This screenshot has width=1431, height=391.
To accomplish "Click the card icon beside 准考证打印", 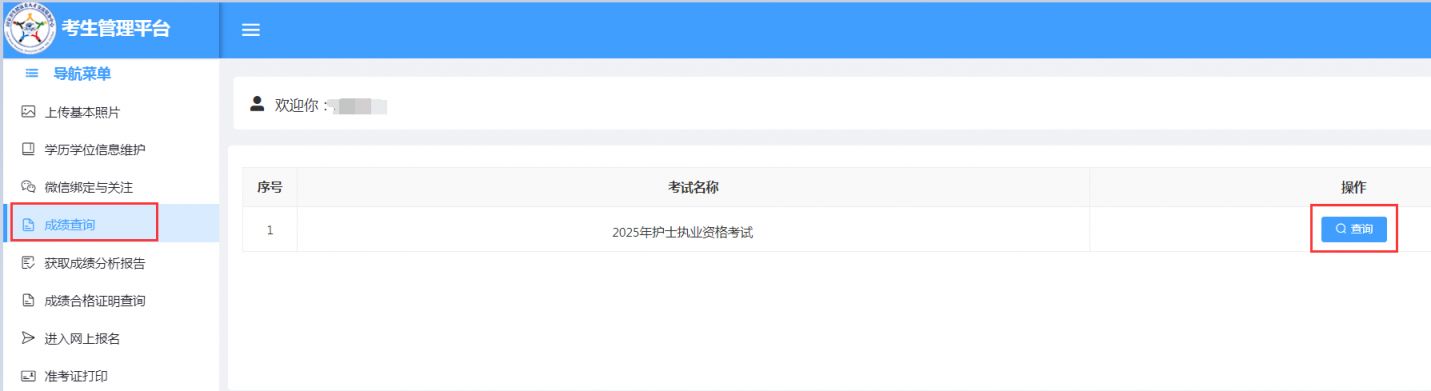I will coord(28,377).
